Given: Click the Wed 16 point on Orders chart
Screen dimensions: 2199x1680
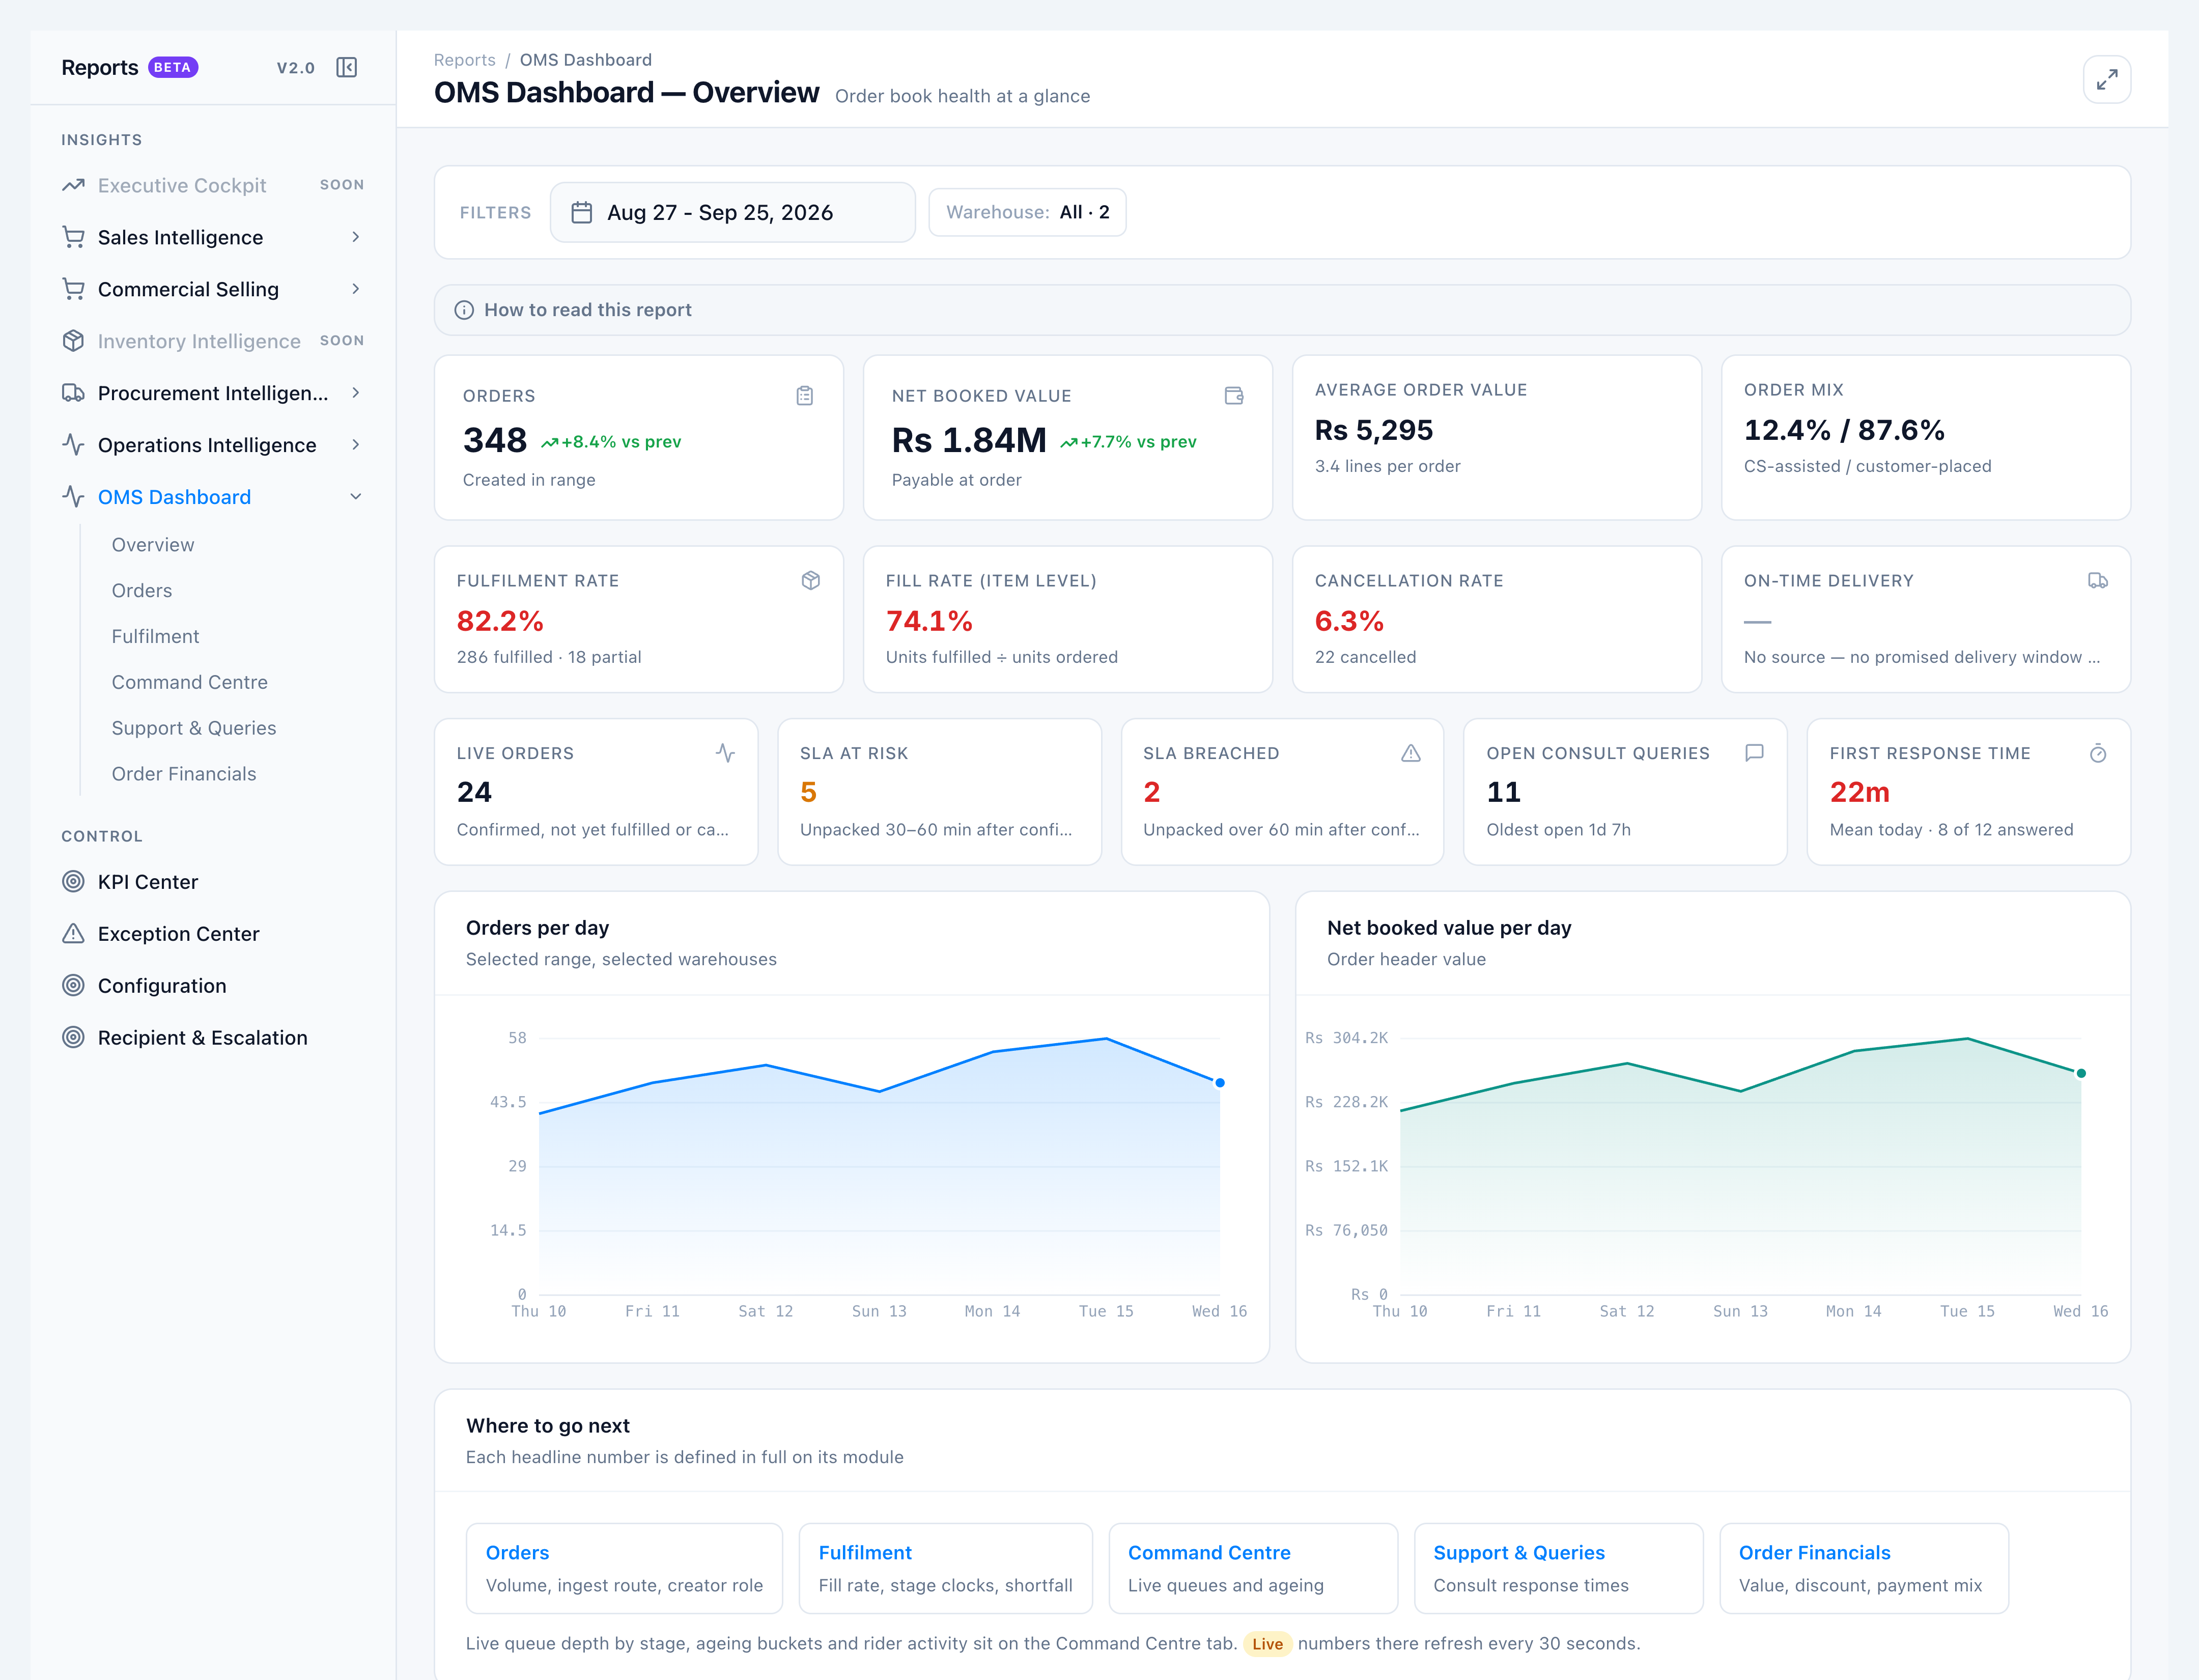Looking at the screenshot, I should point(1219,1082).
